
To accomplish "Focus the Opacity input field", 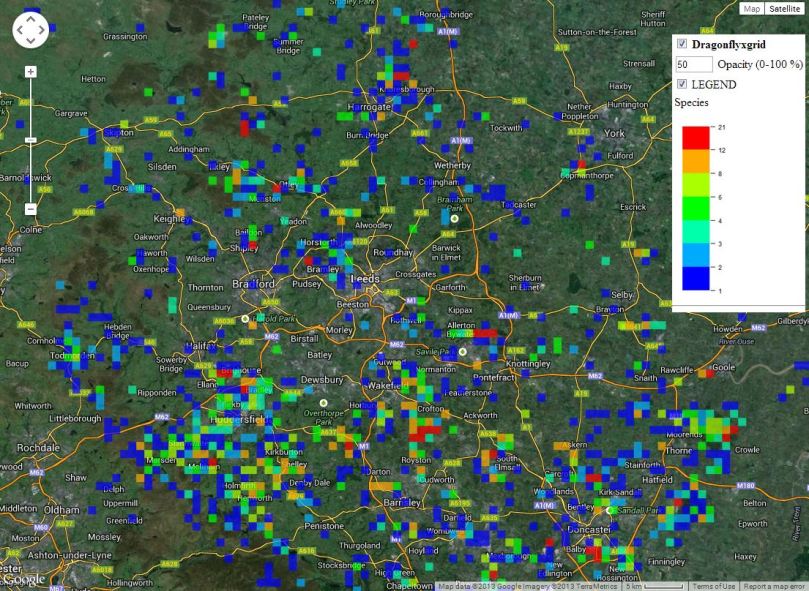I will click(x=694, y=64).
